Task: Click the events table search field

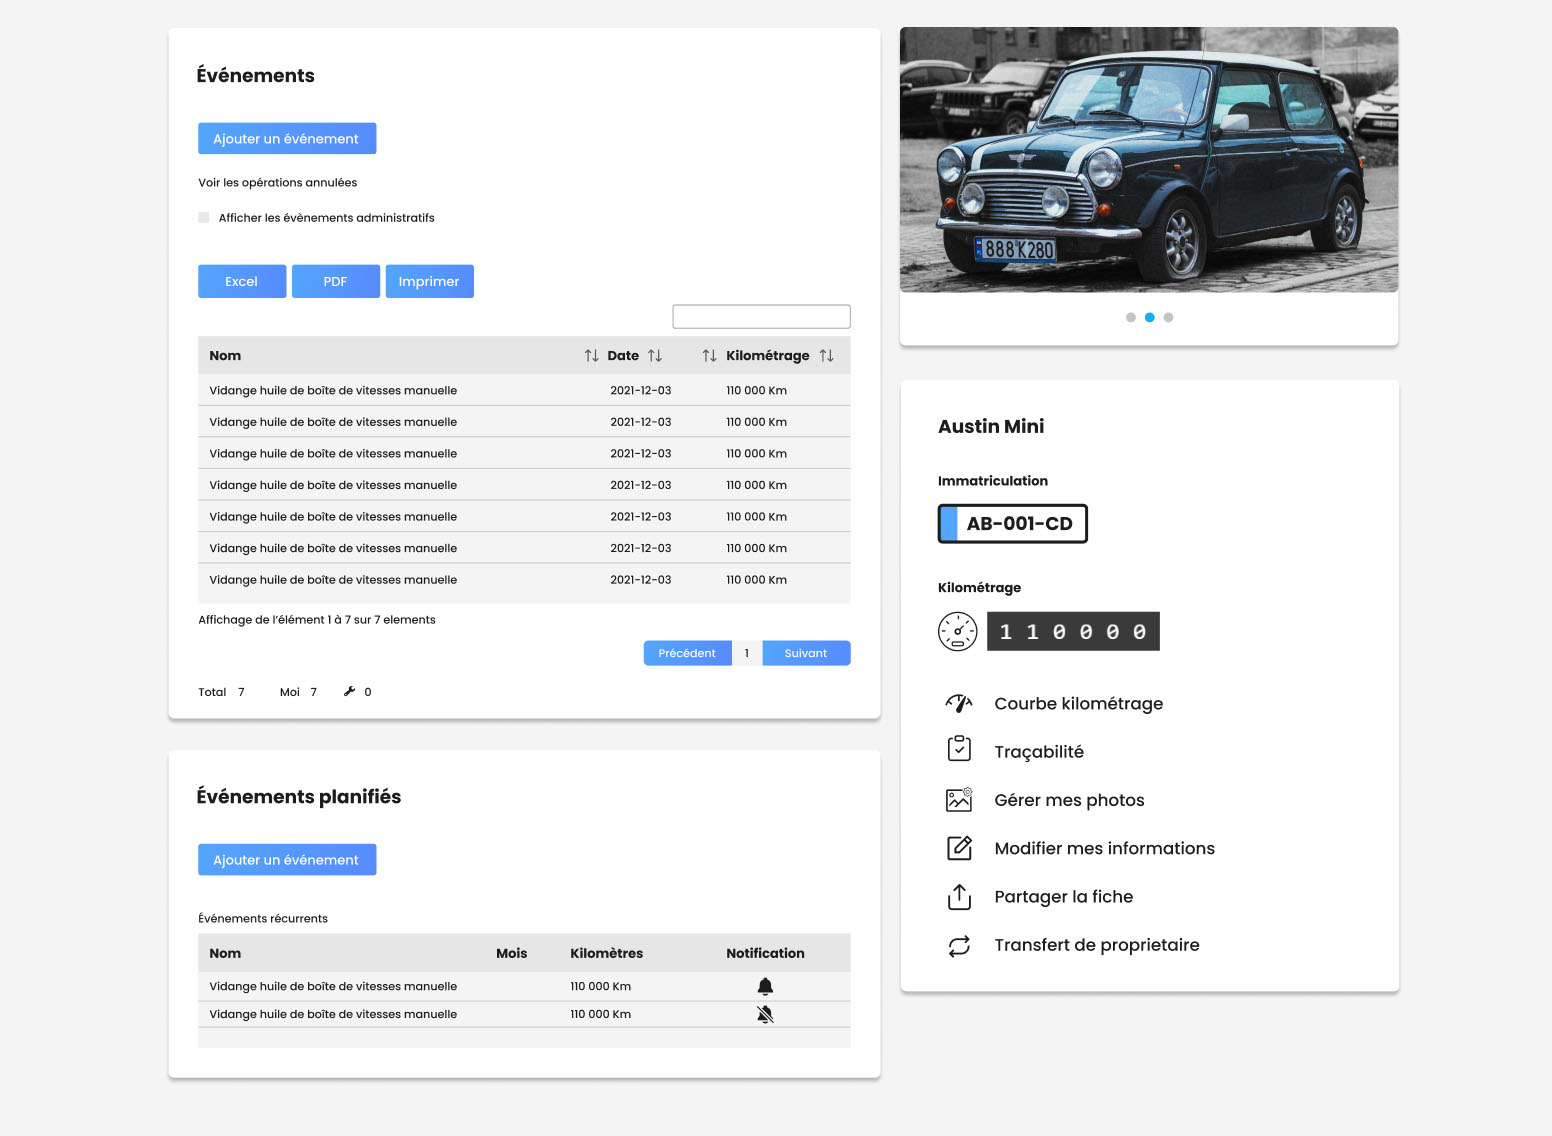Action: (x=761, y=317)
